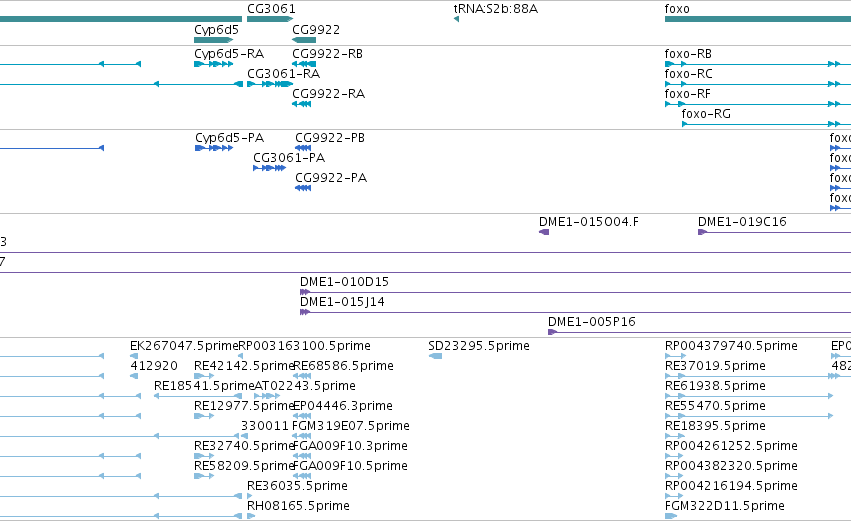Click the CG3061 gene arrow bar
Screen dimensions: 851x521
coord(270,20)
